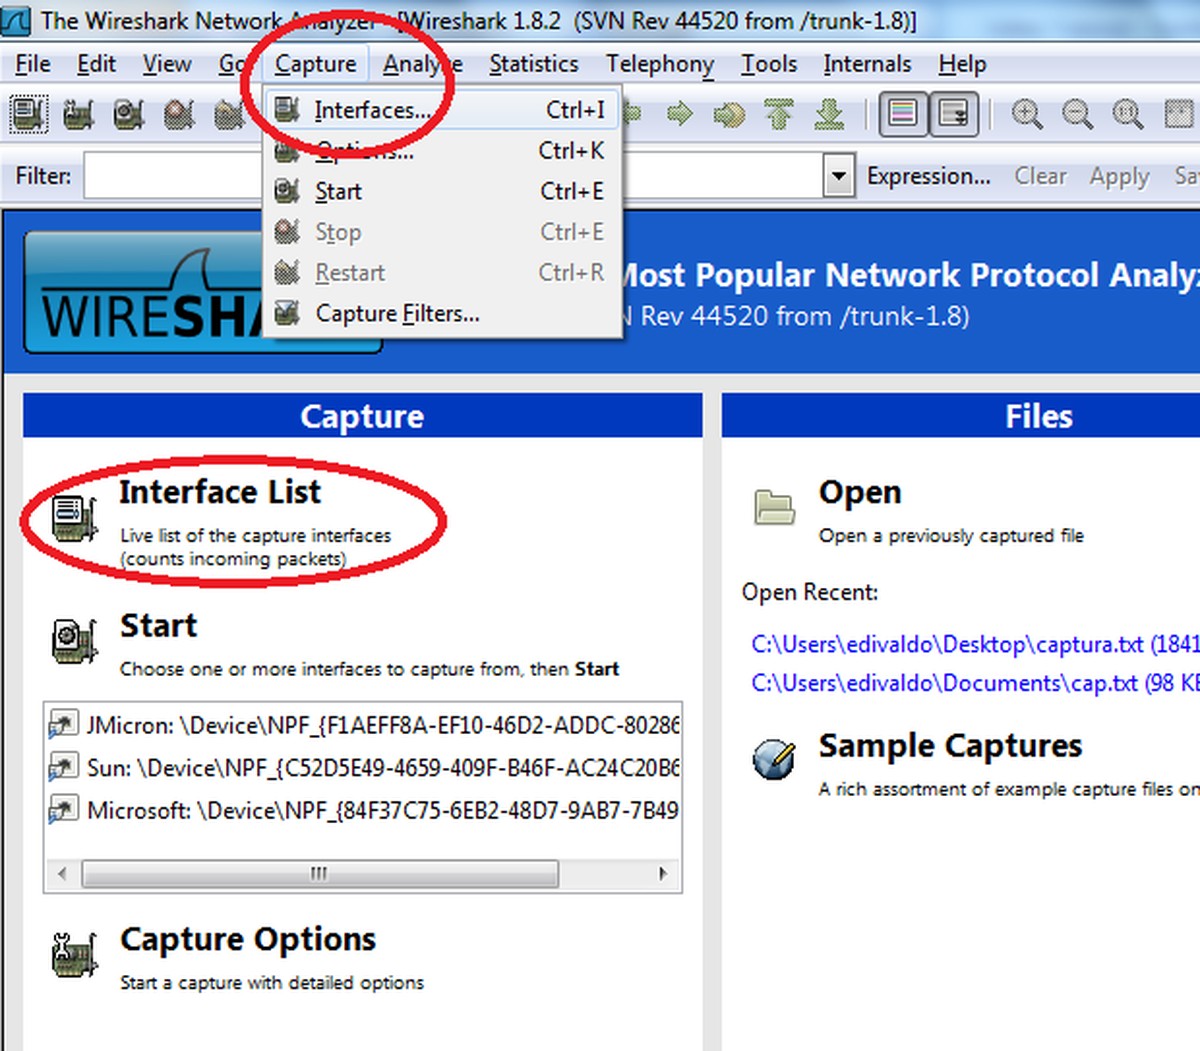This screenshot has height=1051, width=1200.
Task: Click the Open heading in Files panel
Action: click(860, 492)
